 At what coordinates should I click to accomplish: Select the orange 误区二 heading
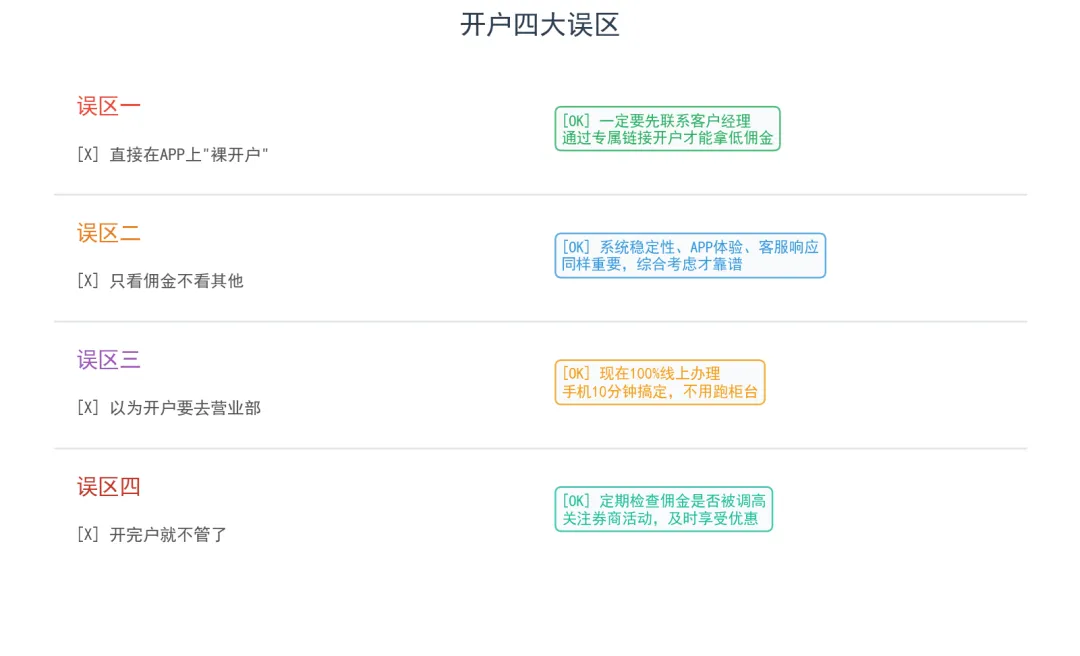[109, 234]
